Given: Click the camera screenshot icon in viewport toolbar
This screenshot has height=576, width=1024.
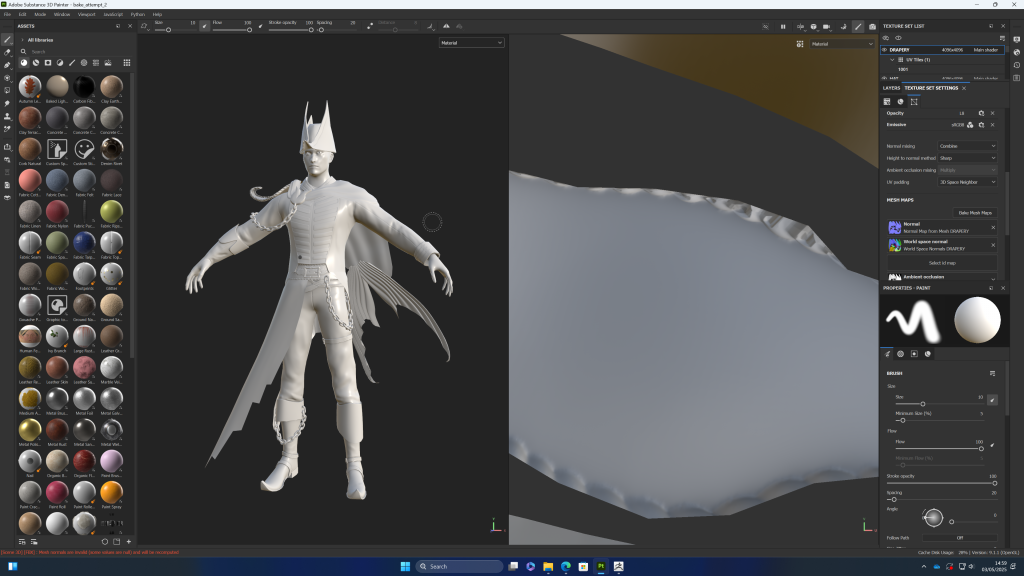Looking at the screenshot, I should point(872,27).
